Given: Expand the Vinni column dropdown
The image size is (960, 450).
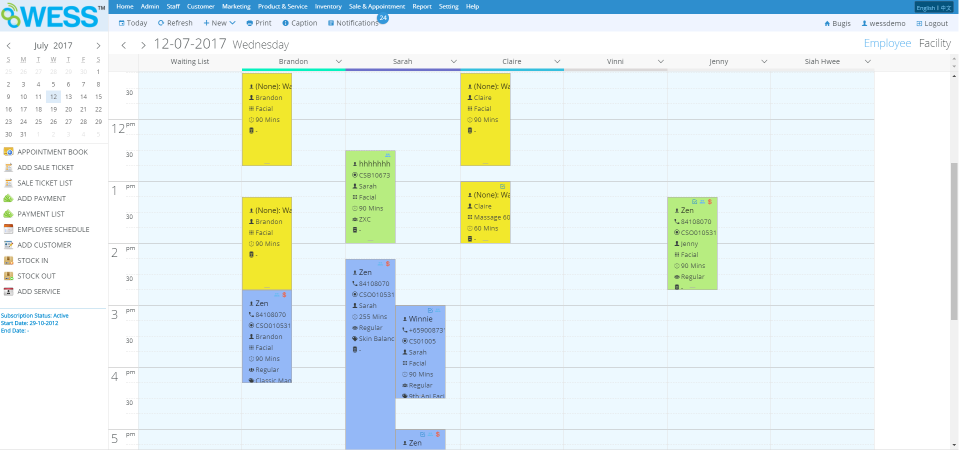Looking at the screenshot, I should pyautogui.click(x=661, y=62).
